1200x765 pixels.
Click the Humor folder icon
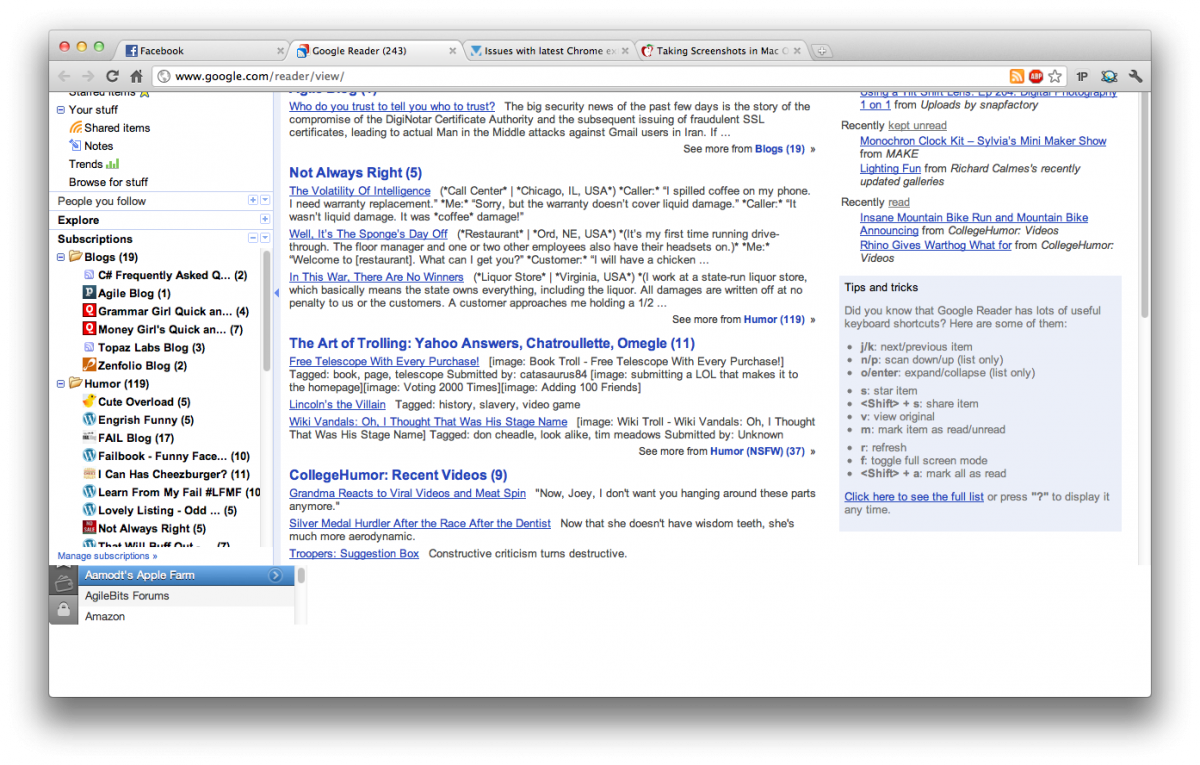(75, 383)
